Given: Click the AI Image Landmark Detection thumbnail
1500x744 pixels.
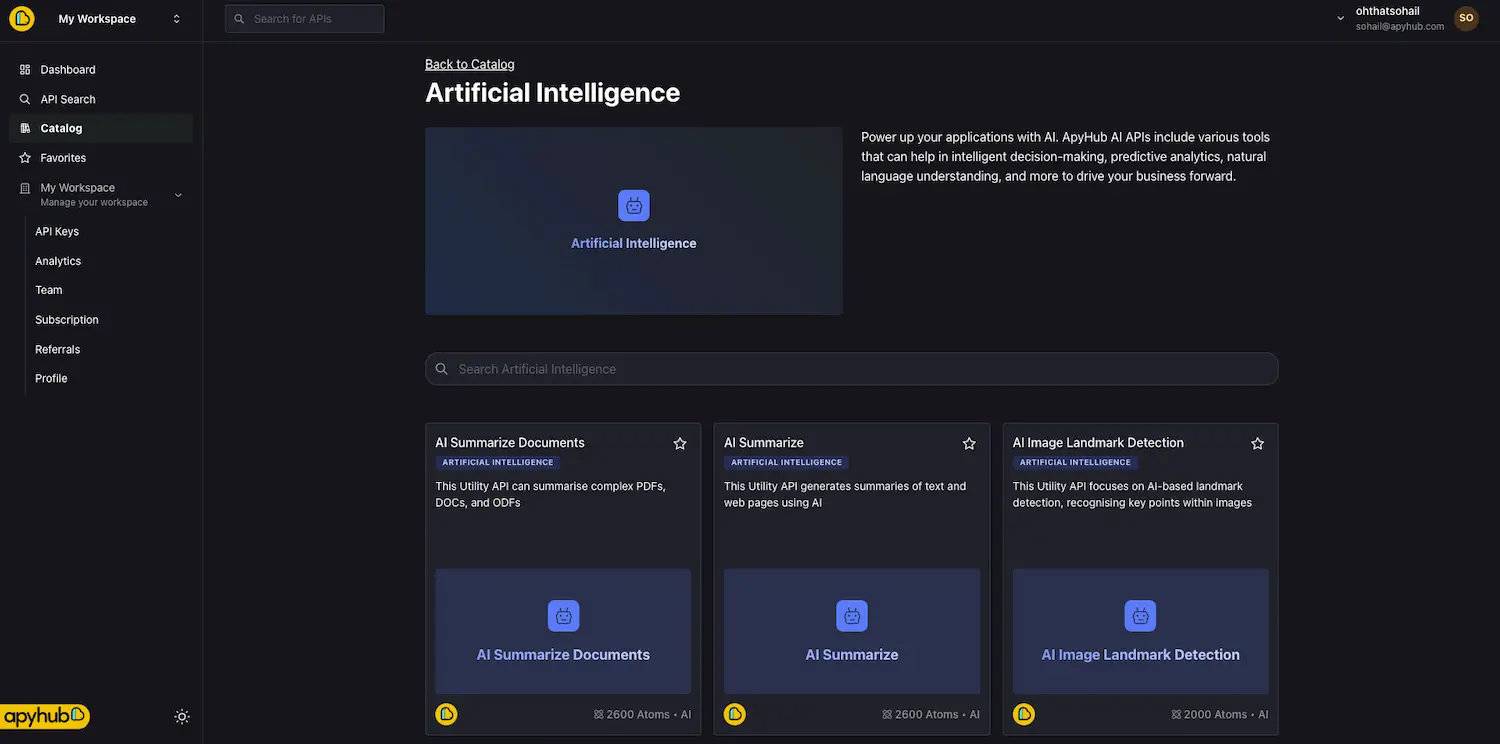Looking at the screenshot, I should click(x=1141, y=632).
